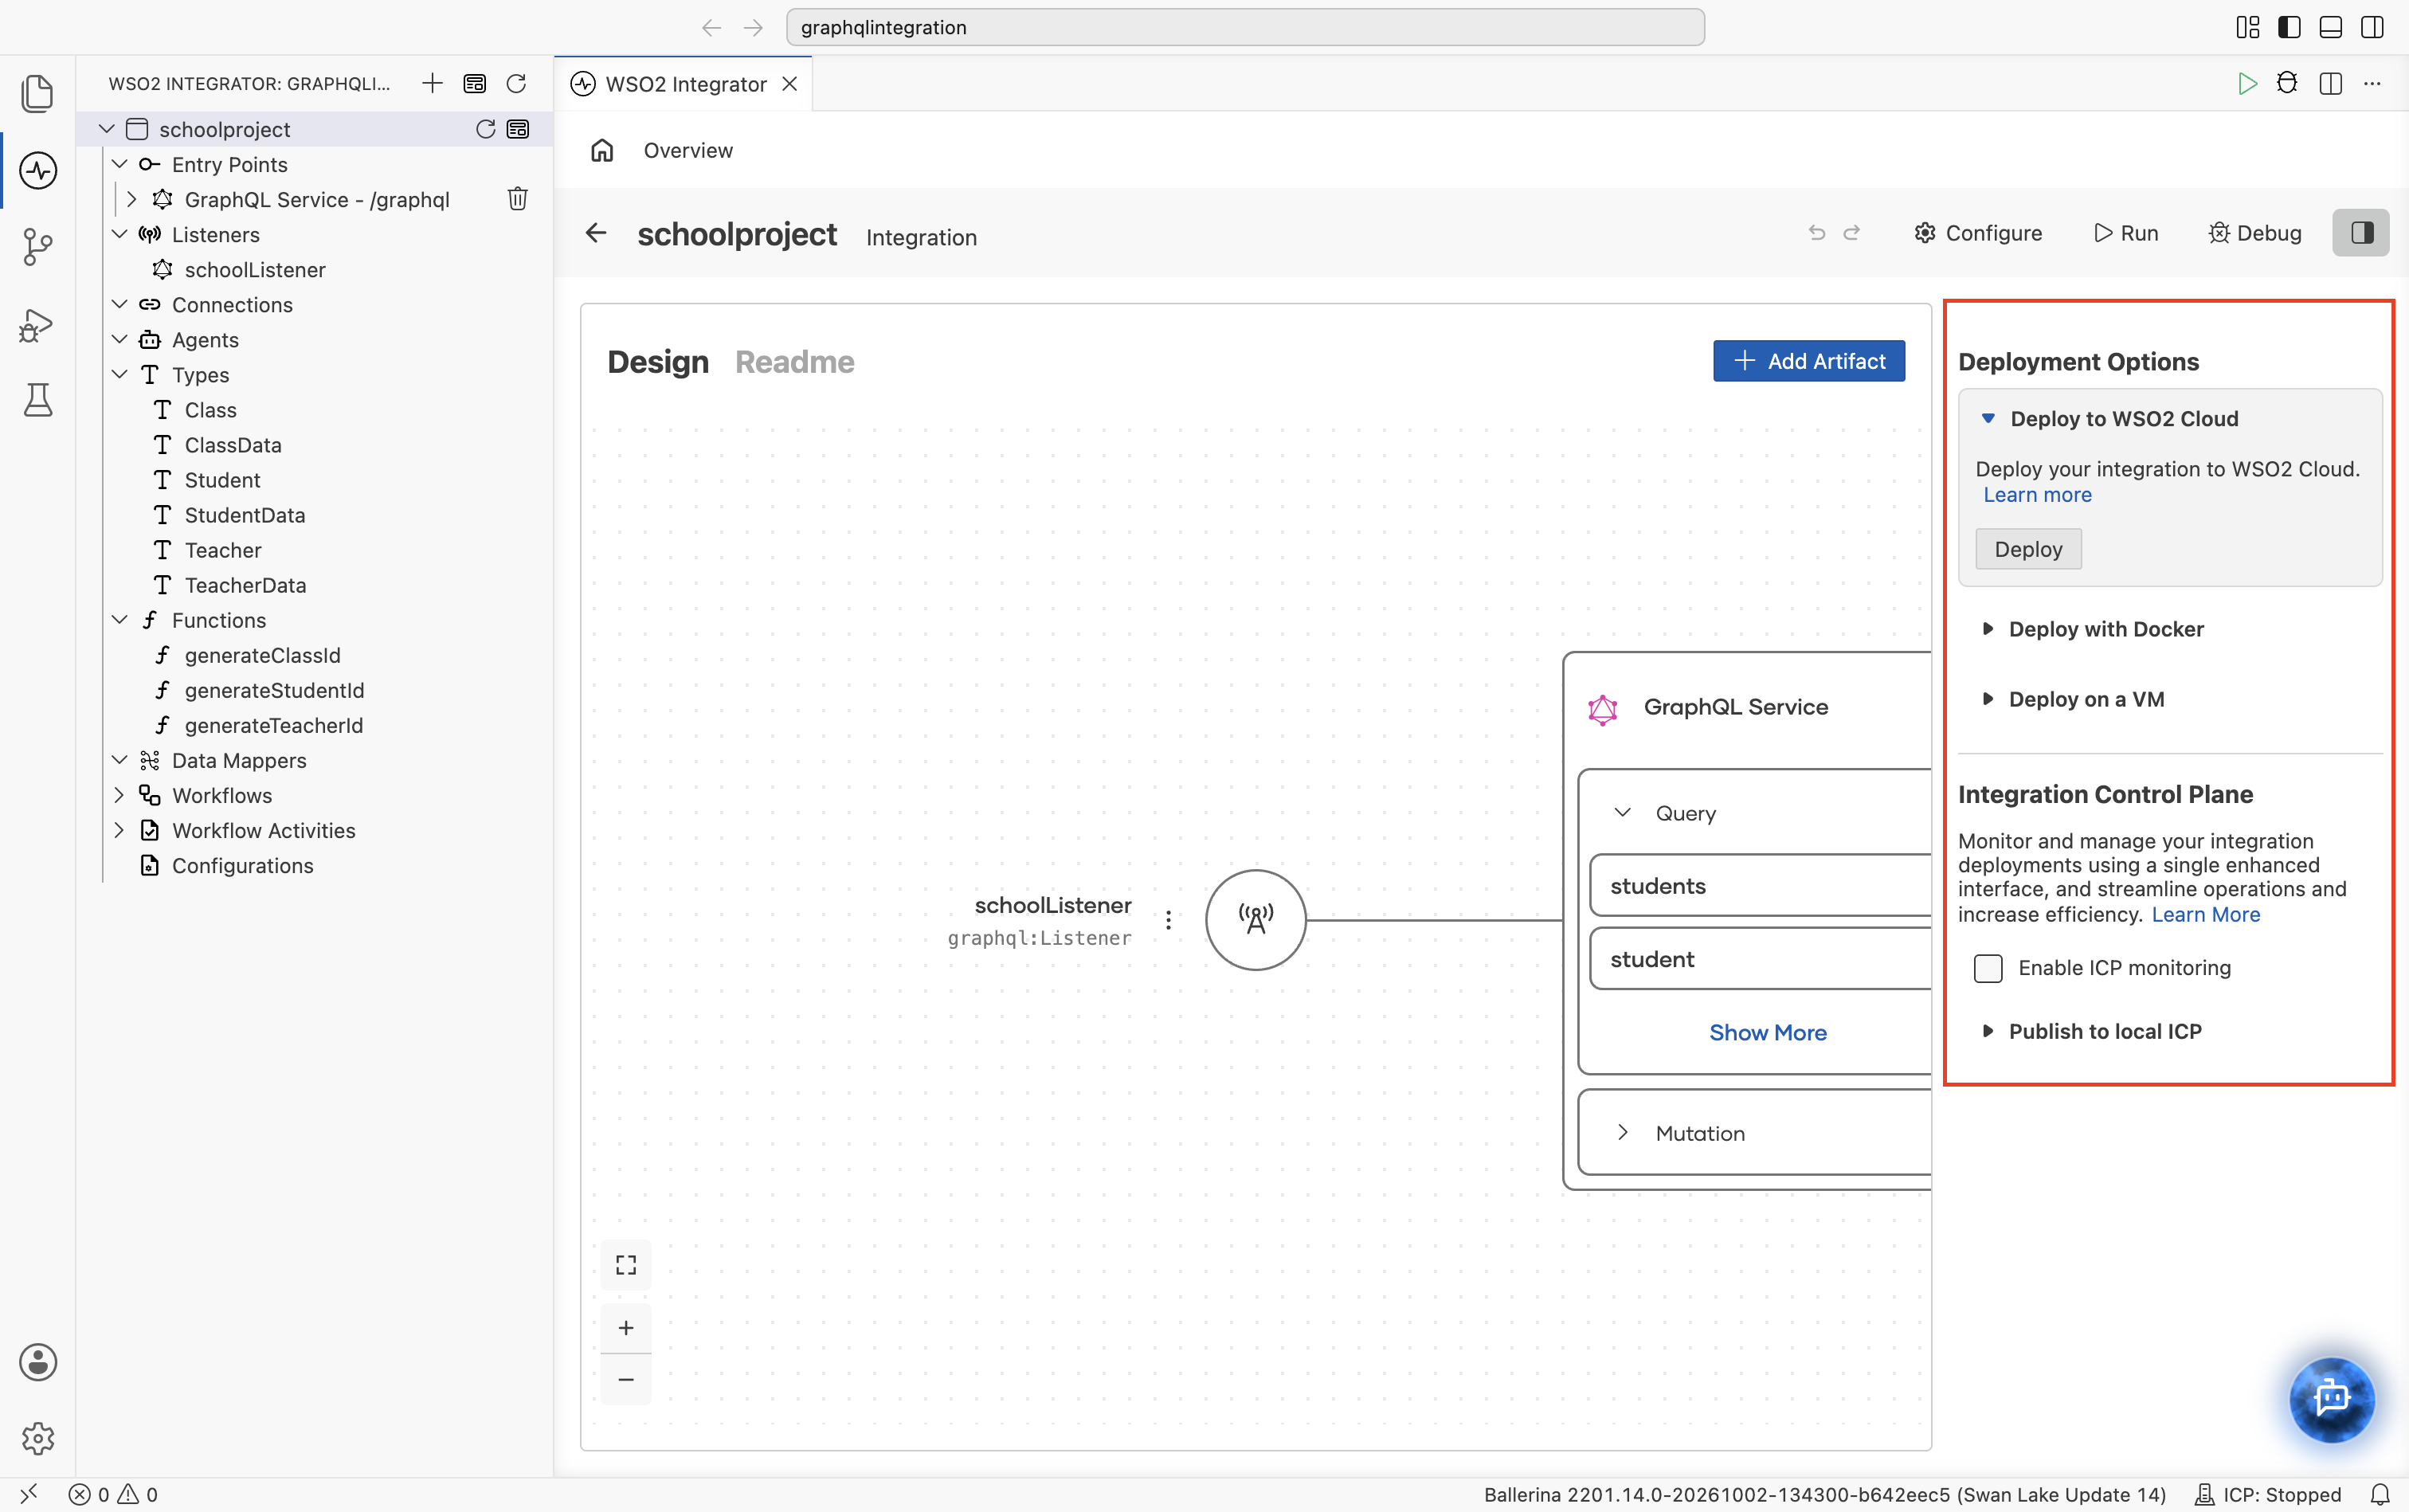Toggle the secondary side bar layout
Viewport: 2409px width, 1512px height.
pyautogui.click(x=2372, y=27)
